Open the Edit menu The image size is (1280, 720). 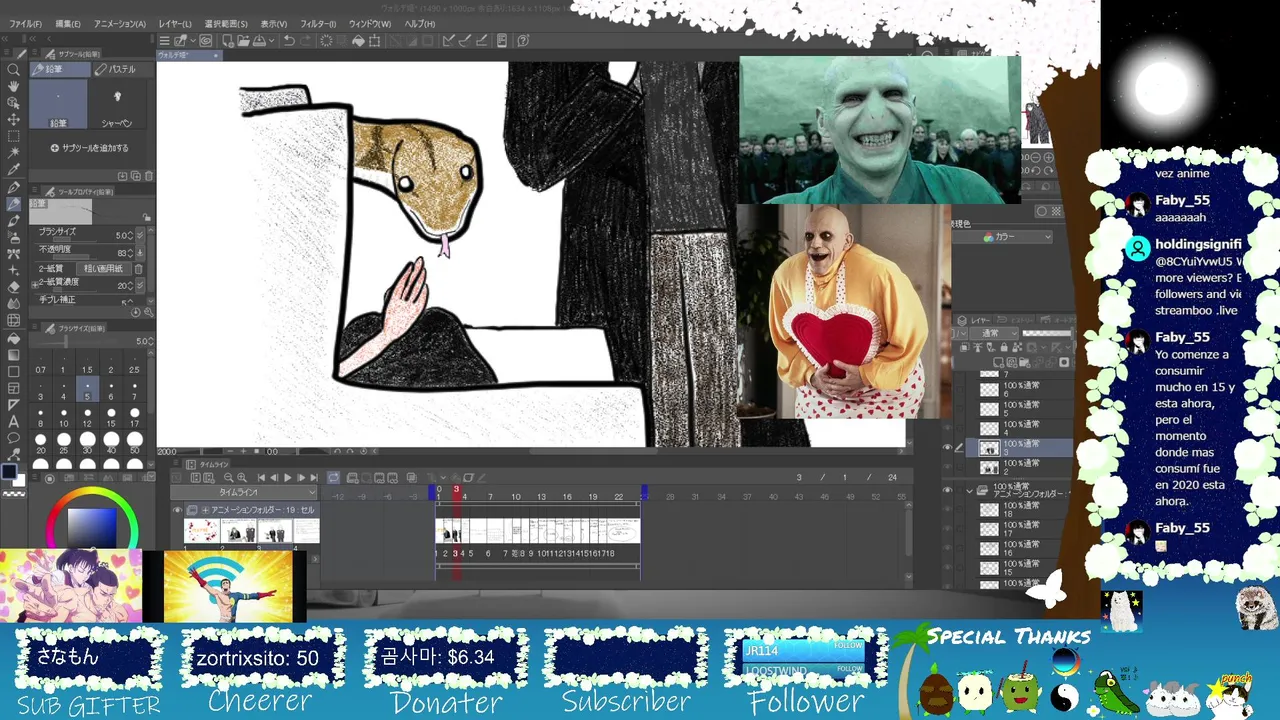pyautogui.click(x=68, y=24)
